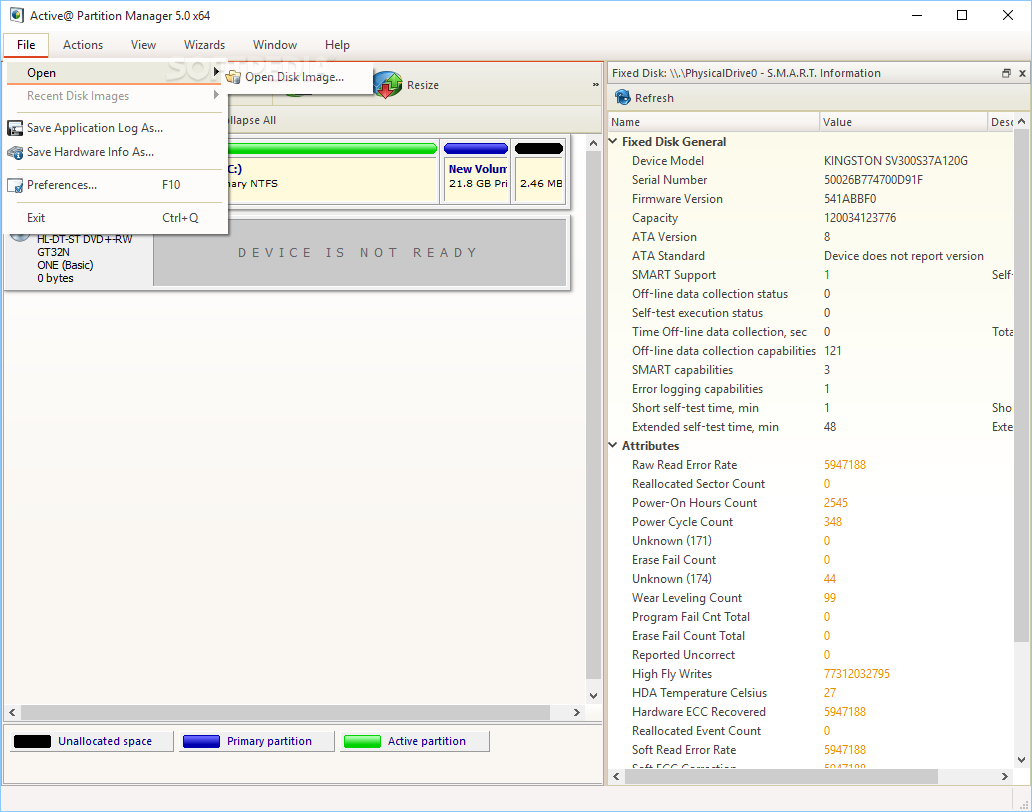Select the New Volume 21.8 GB partition

(477, 173)
